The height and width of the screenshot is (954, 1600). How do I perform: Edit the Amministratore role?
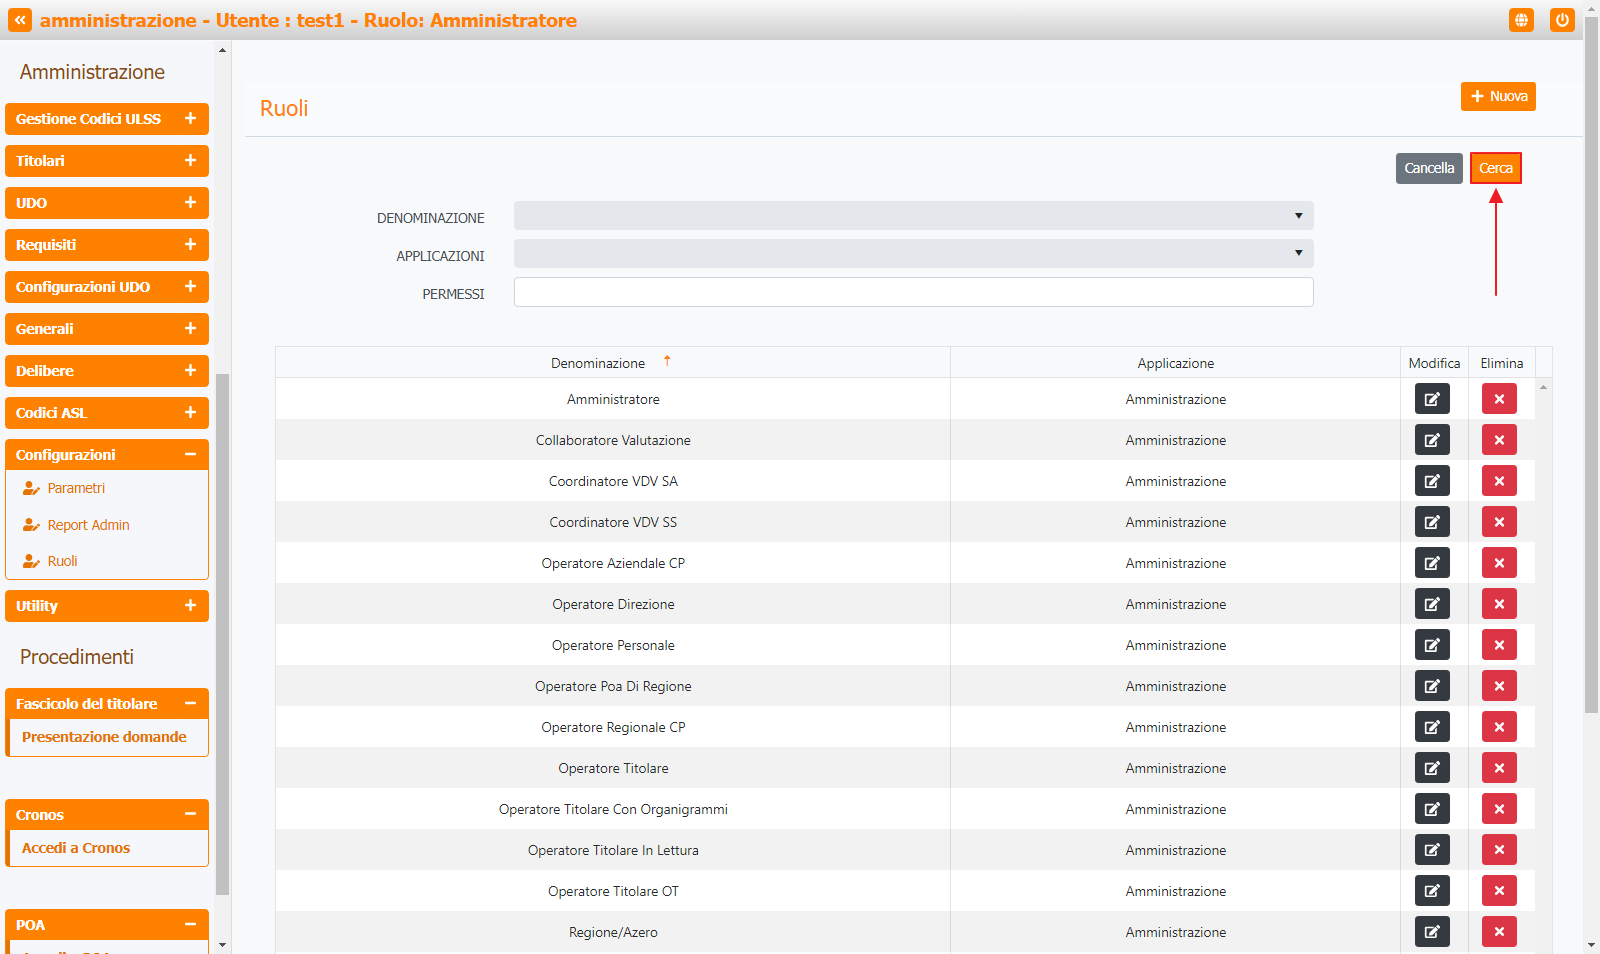(1432, 399)
